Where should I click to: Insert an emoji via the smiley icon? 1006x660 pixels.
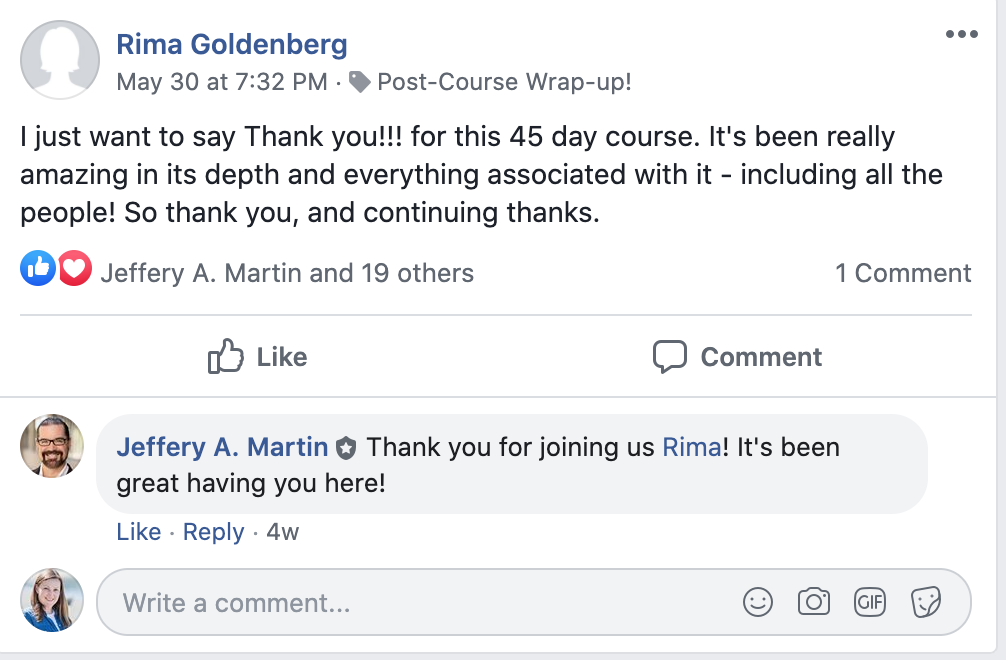click(x=758, y=602)
